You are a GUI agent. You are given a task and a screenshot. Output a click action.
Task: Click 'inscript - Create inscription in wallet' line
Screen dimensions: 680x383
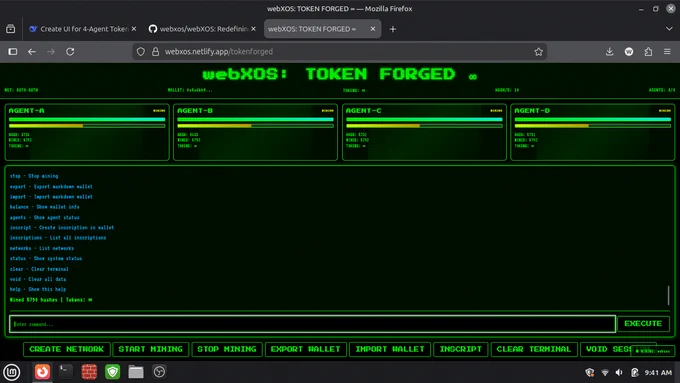pyautogui.click(x=62, y=227)
